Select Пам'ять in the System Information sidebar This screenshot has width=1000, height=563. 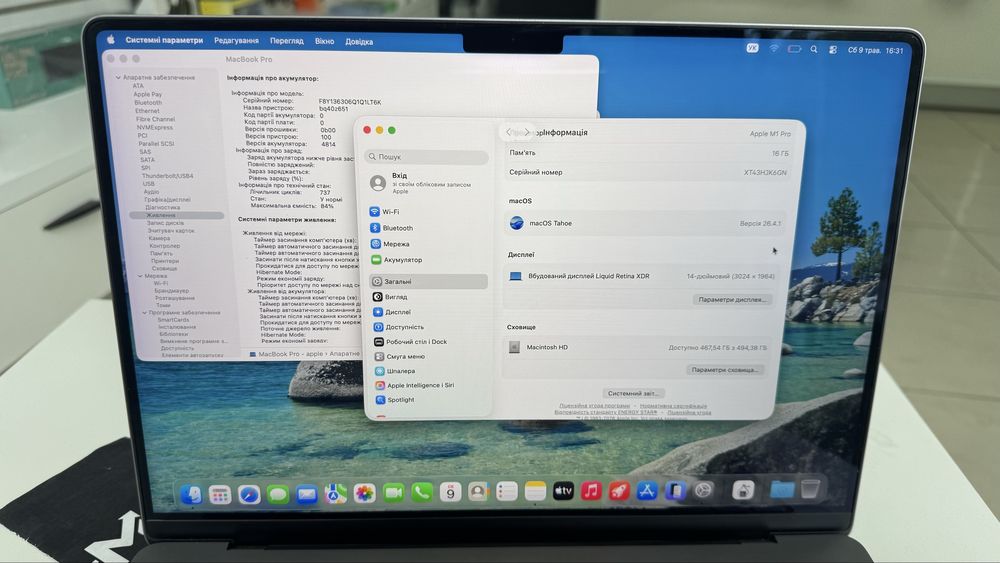(161, 253)
